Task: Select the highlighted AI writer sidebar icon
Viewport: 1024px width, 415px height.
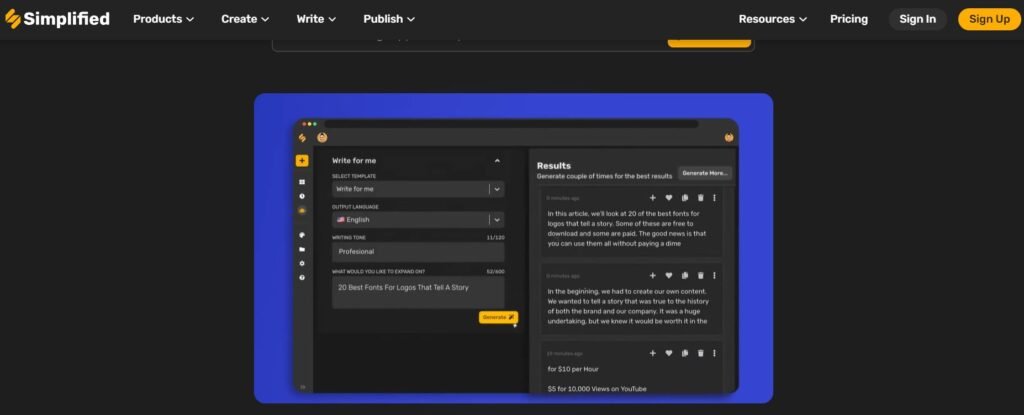Action: 302,211
